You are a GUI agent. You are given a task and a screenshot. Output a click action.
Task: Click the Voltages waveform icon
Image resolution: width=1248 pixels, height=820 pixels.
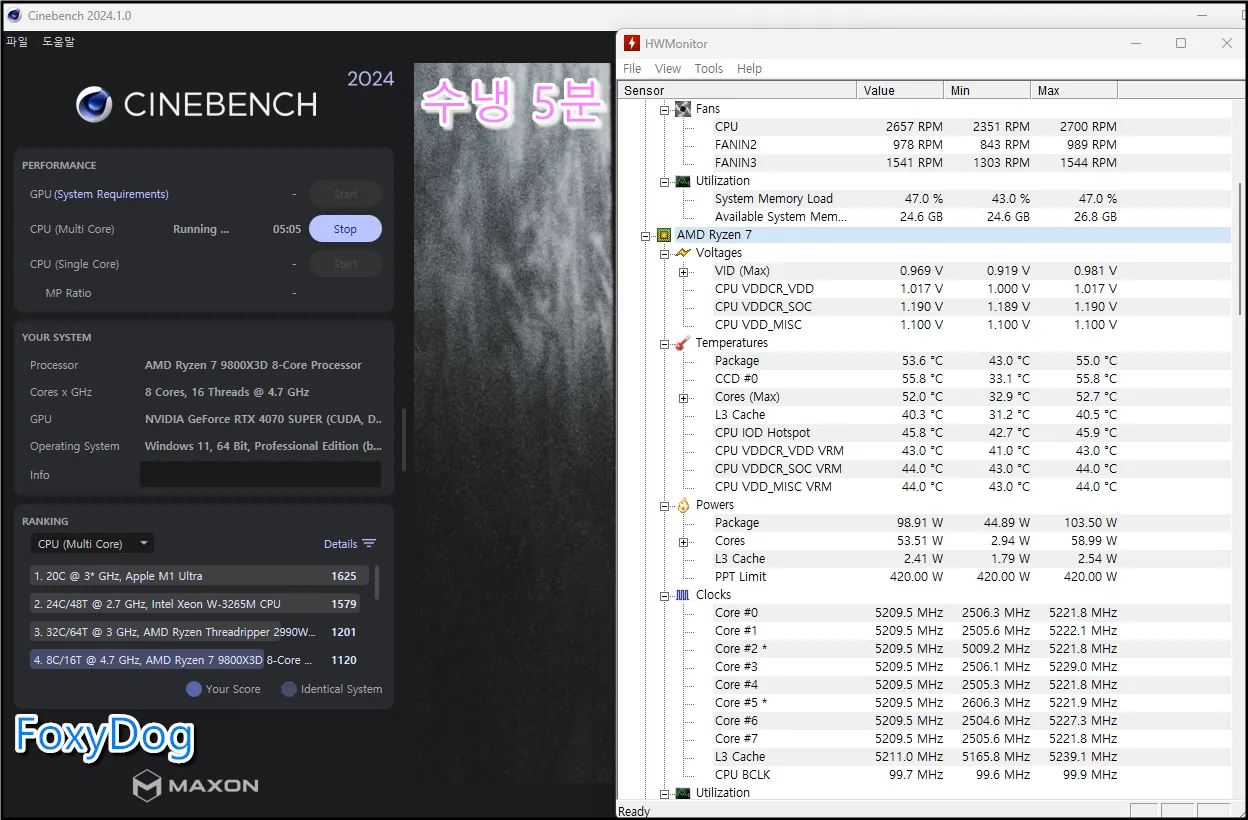[683, 253]
